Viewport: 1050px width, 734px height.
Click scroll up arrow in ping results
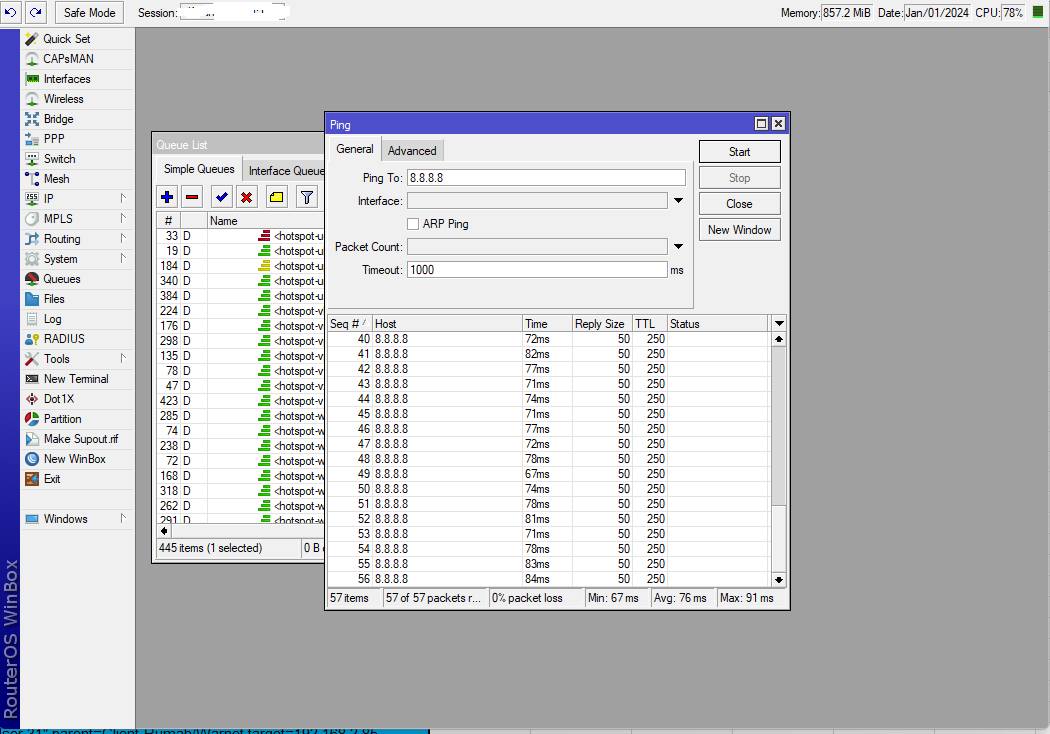(x=779, y=340)
